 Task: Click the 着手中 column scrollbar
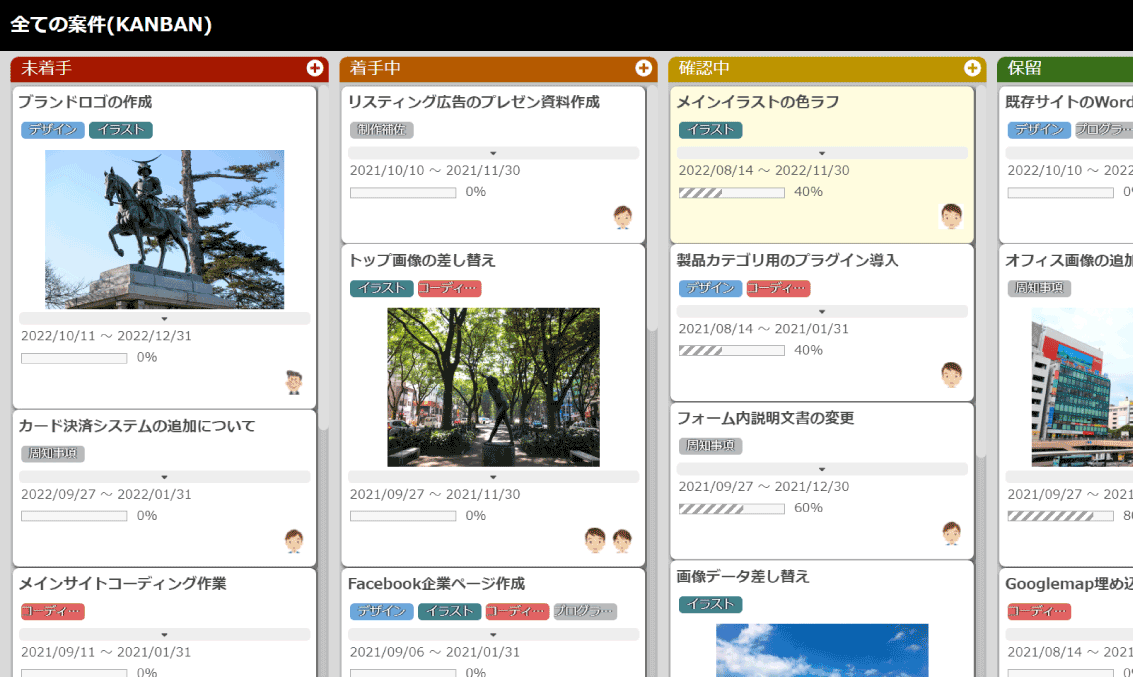652,208
